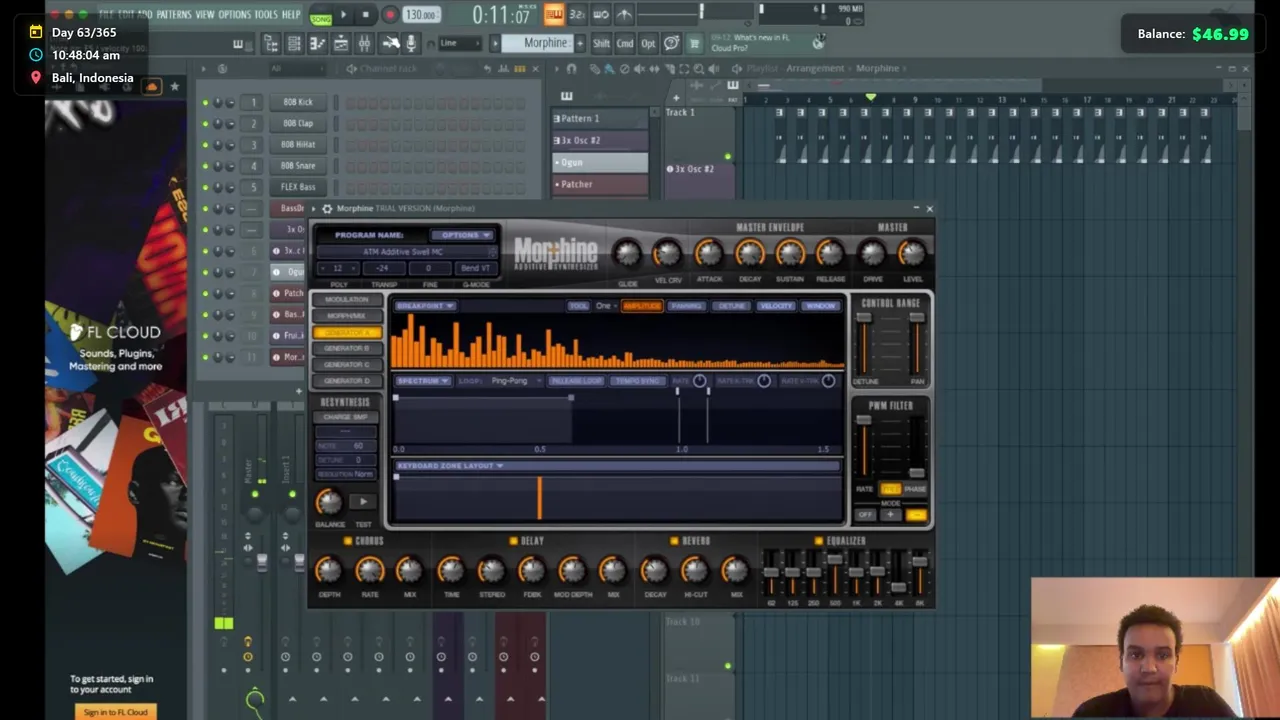Toggle the EQUALIZER LED

(x=819, y=541)
